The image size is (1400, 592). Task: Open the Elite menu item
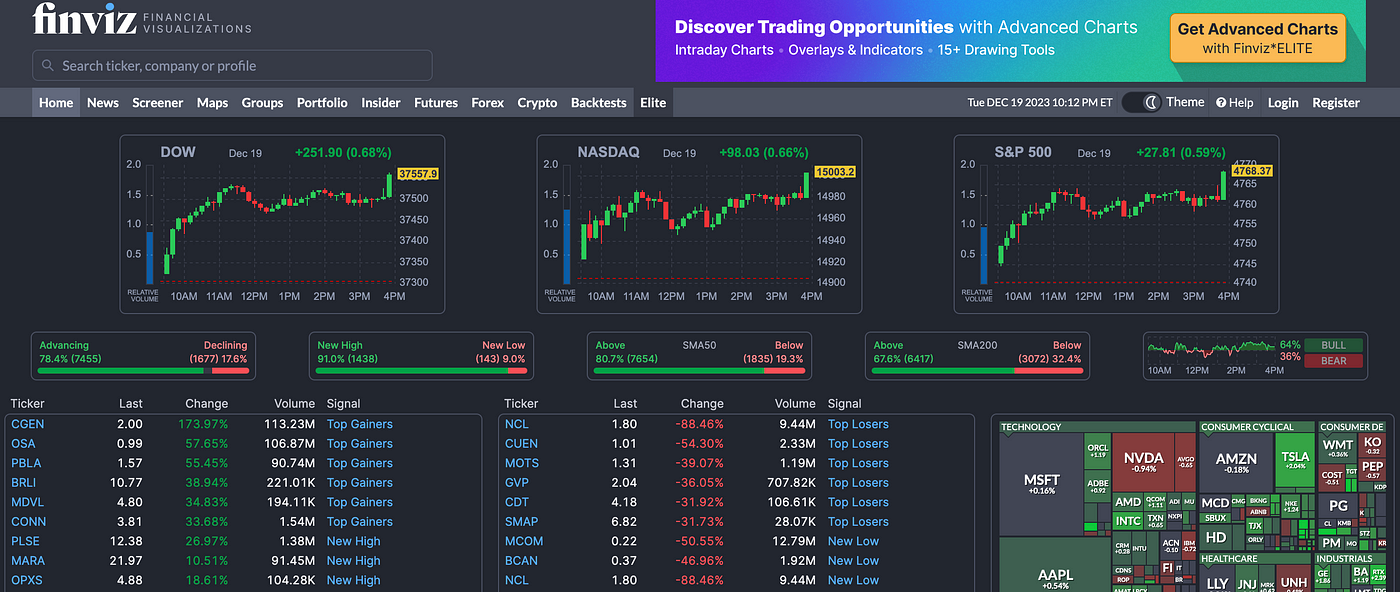(653, 102)
